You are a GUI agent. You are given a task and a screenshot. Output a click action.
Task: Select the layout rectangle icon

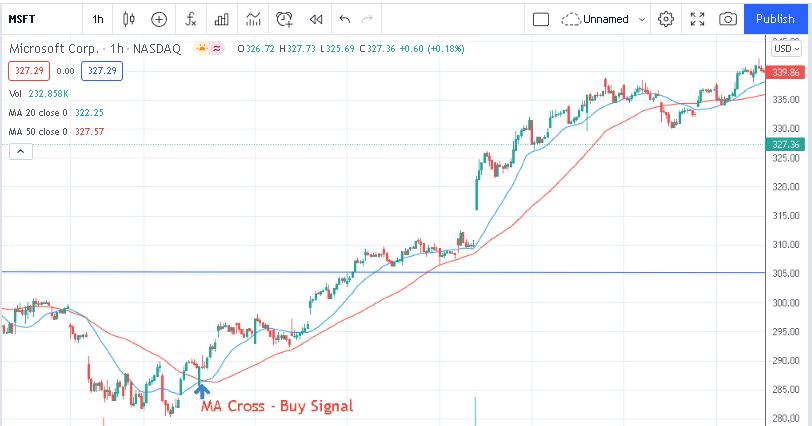pos(541,19)
